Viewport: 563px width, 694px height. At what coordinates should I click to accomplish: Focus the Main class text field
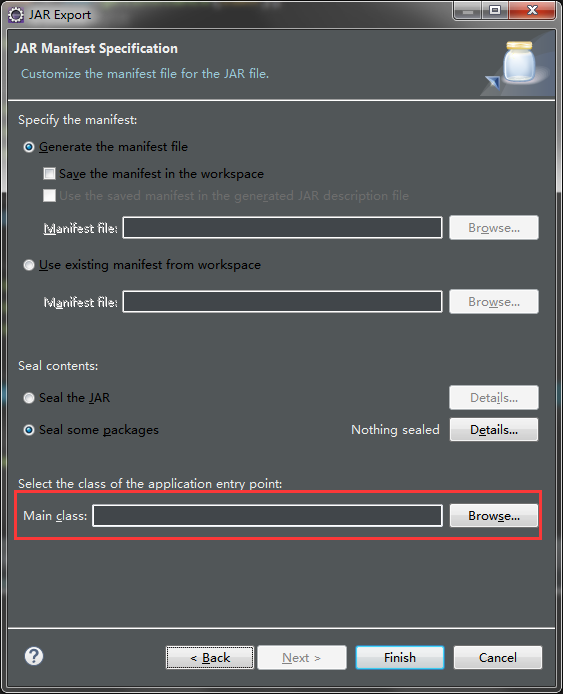tap(267, 516)
